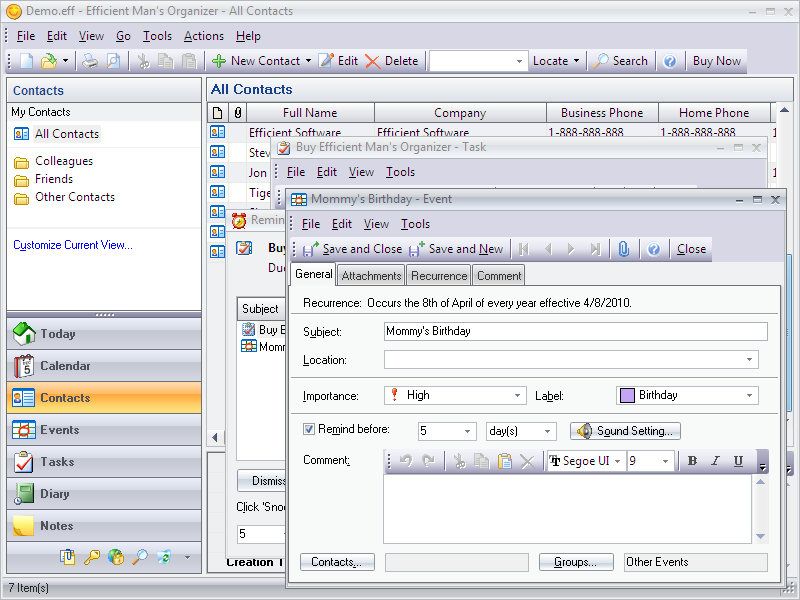Uncheck the Remind before checkbox
Image resolution: width=800 pixels, height=600 pixels.
309,430
